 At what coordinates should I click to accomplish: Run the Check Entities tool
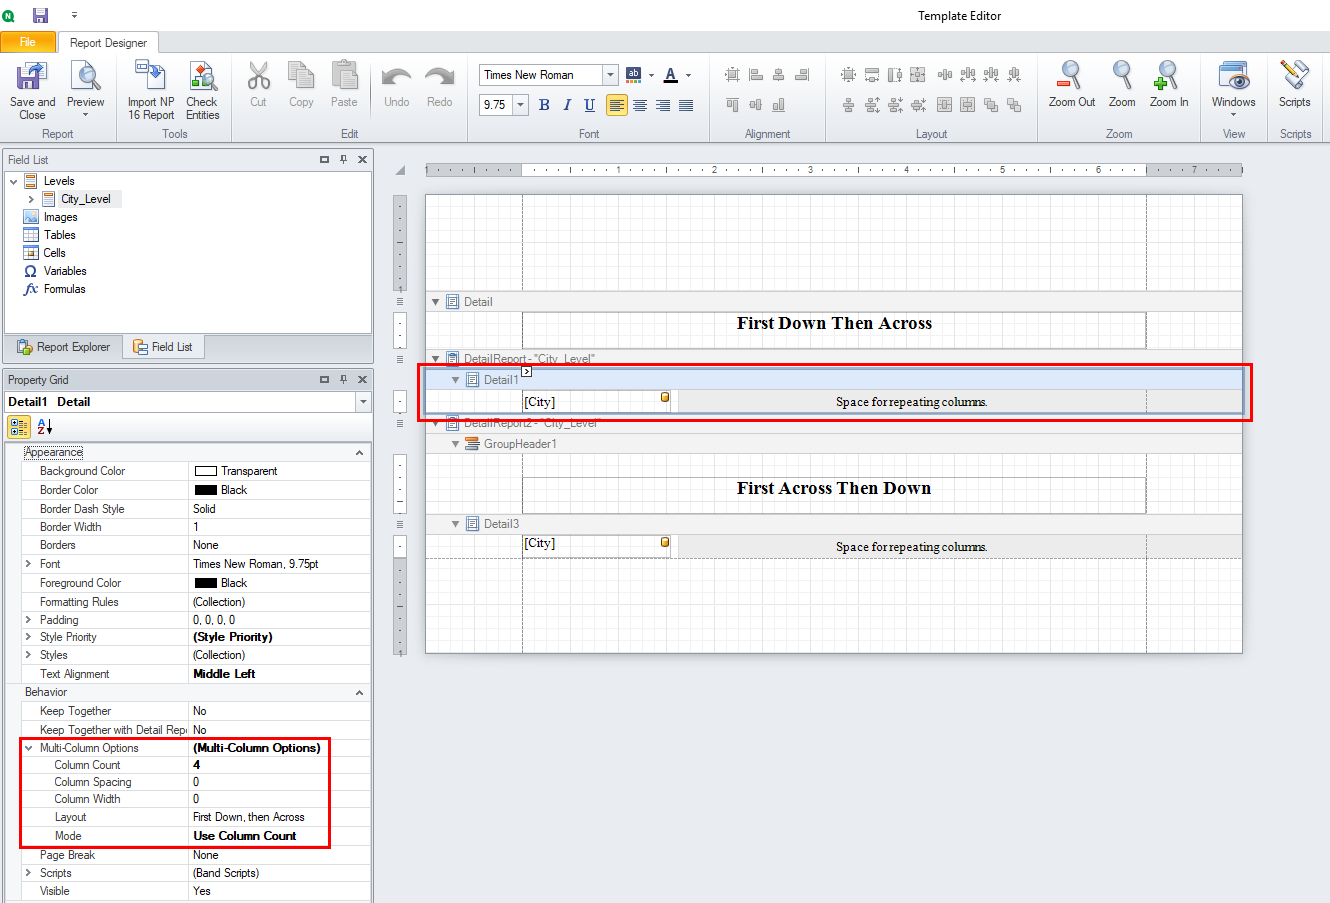coord(202,78)
